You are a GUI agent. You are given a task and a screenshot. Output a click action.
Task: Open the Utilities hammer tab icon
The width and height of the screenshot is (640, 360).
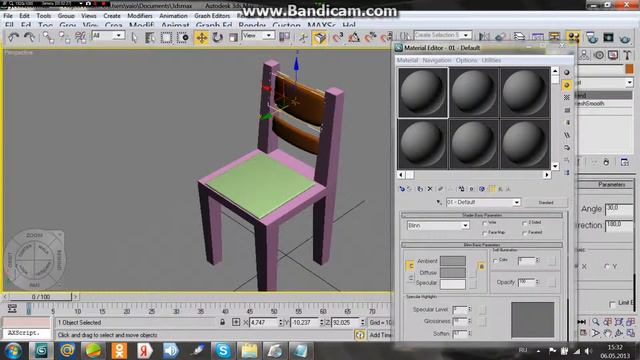click(x=627, y=55)
